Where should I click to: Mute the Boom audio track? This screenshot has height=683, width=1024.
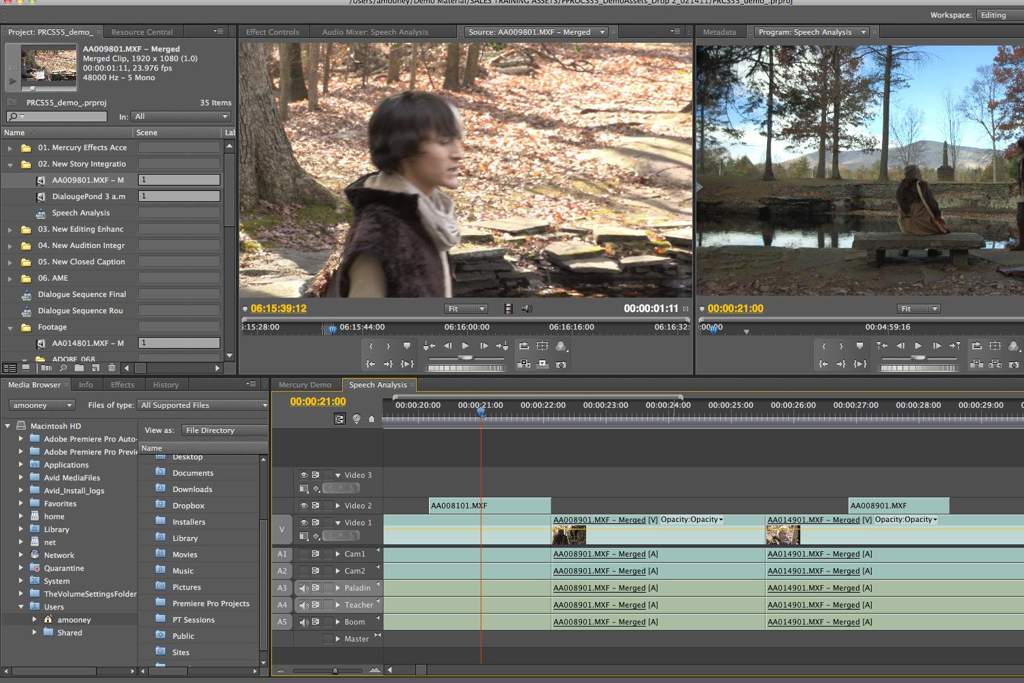[304, 622]
